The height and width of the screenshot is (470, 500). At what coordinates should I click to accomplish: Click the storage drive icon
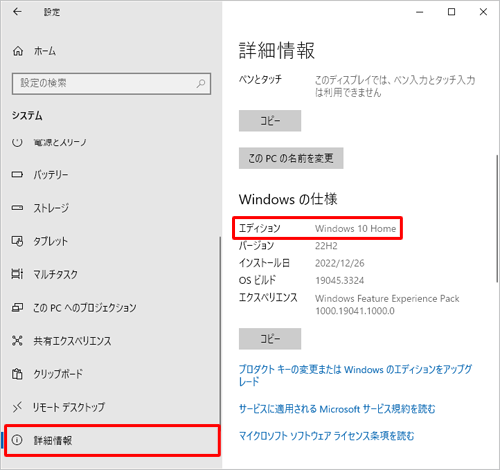pos(17,208)
